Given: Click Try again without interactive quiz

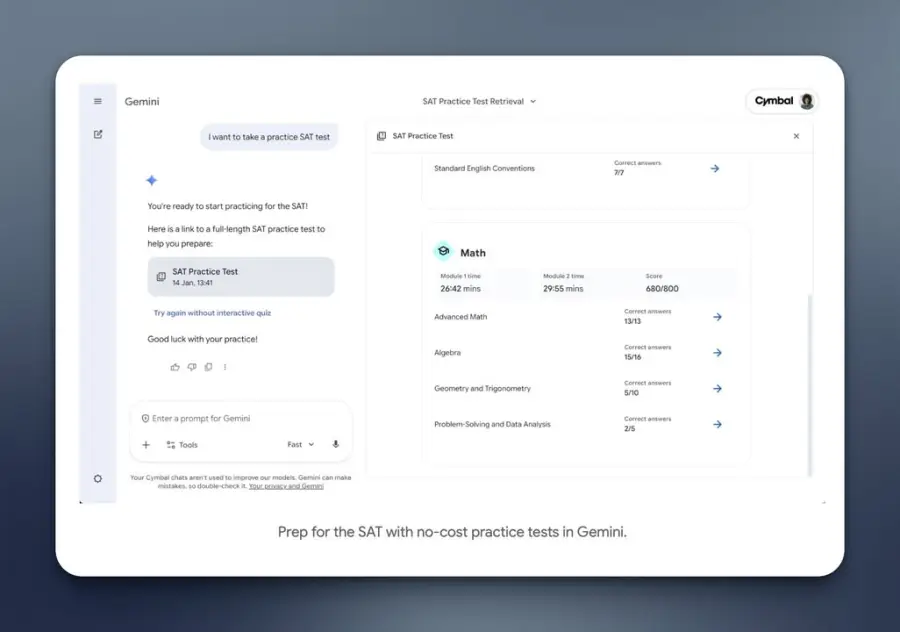Looking at the screenshot, I should coord(212,313).
